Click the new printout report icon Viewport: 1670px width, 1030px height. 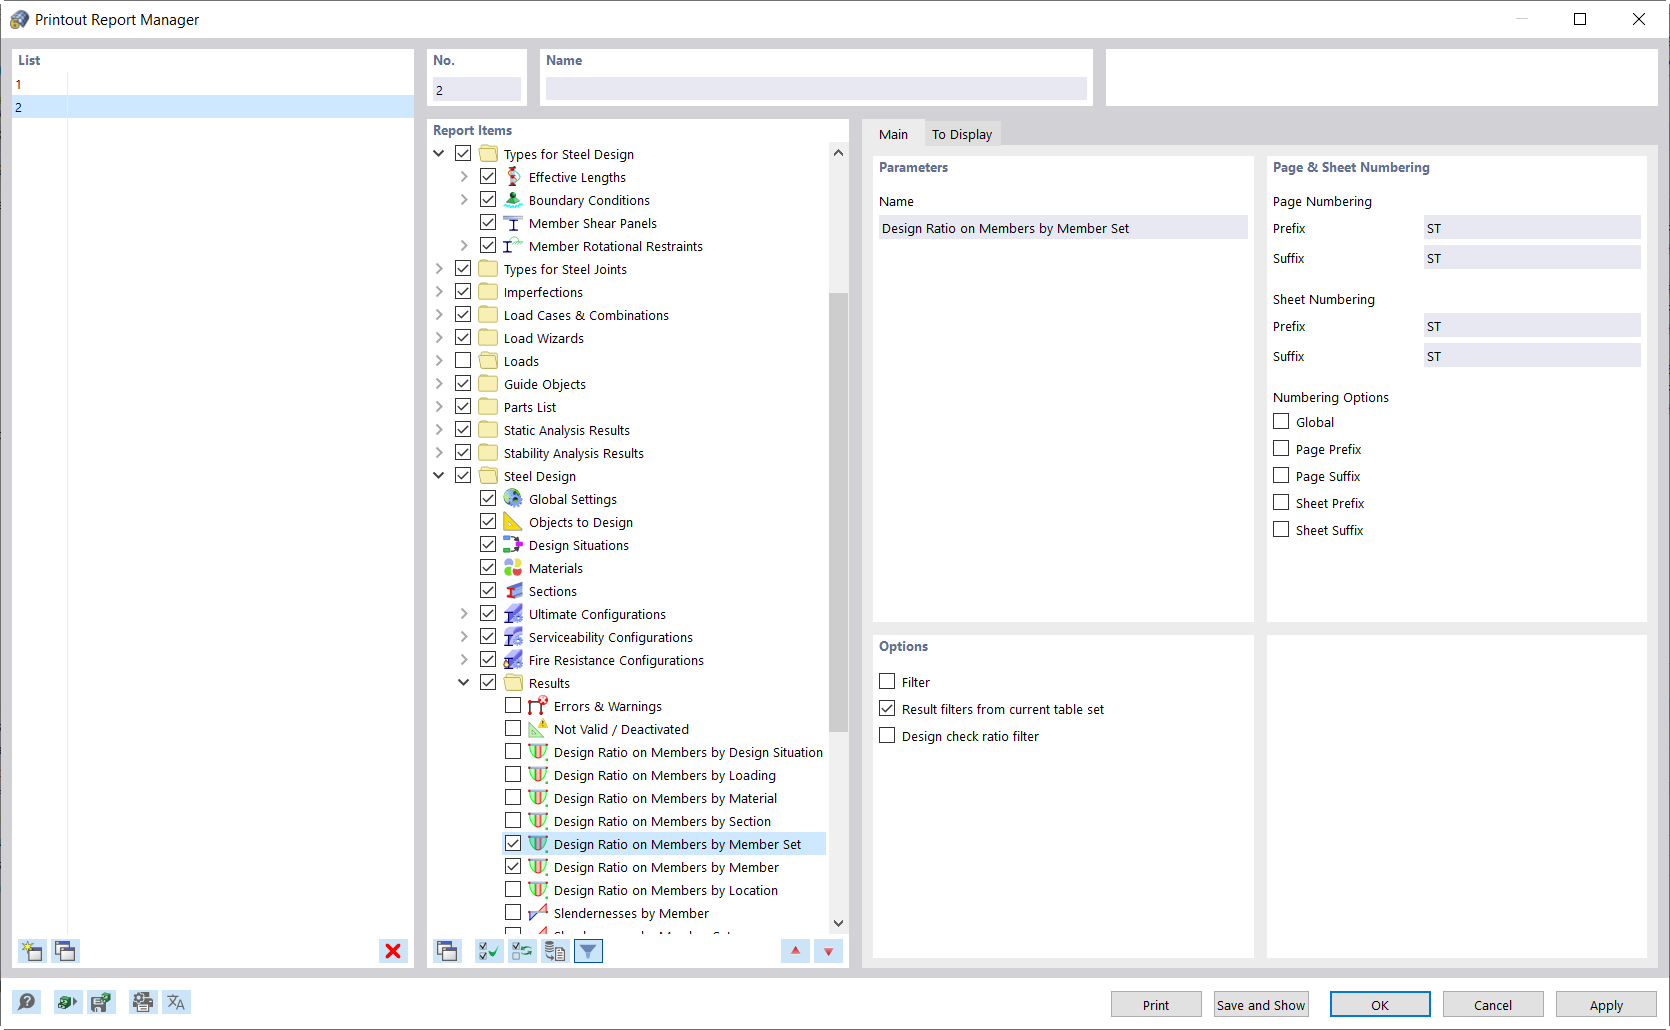(x=32, y=951)
